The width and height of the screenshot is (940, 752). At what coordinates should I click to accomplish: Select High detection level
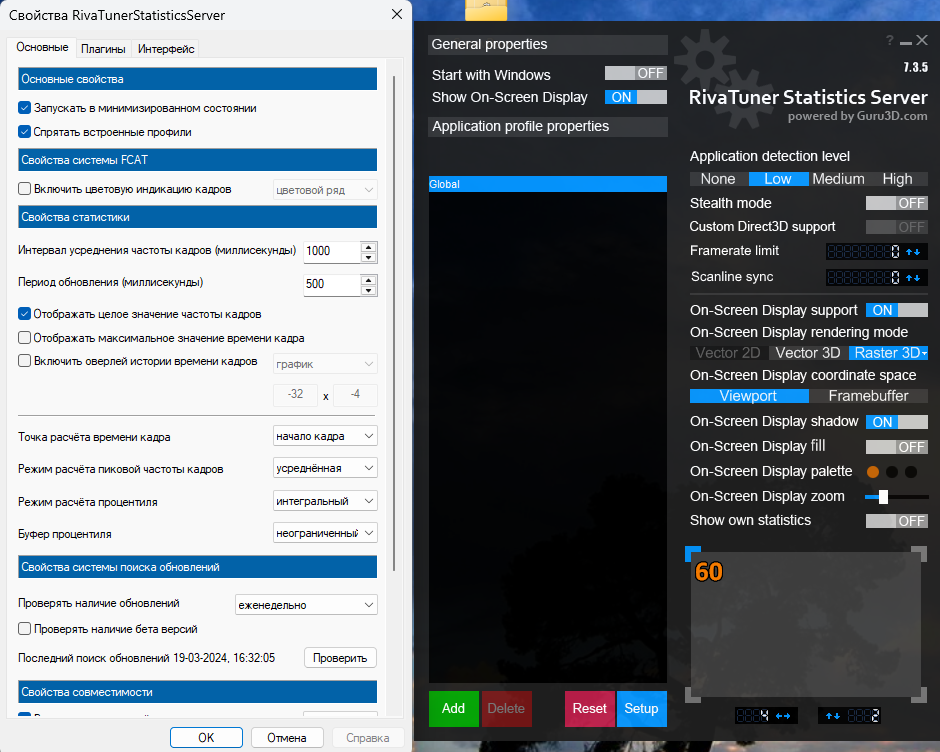tap(897, 179)
